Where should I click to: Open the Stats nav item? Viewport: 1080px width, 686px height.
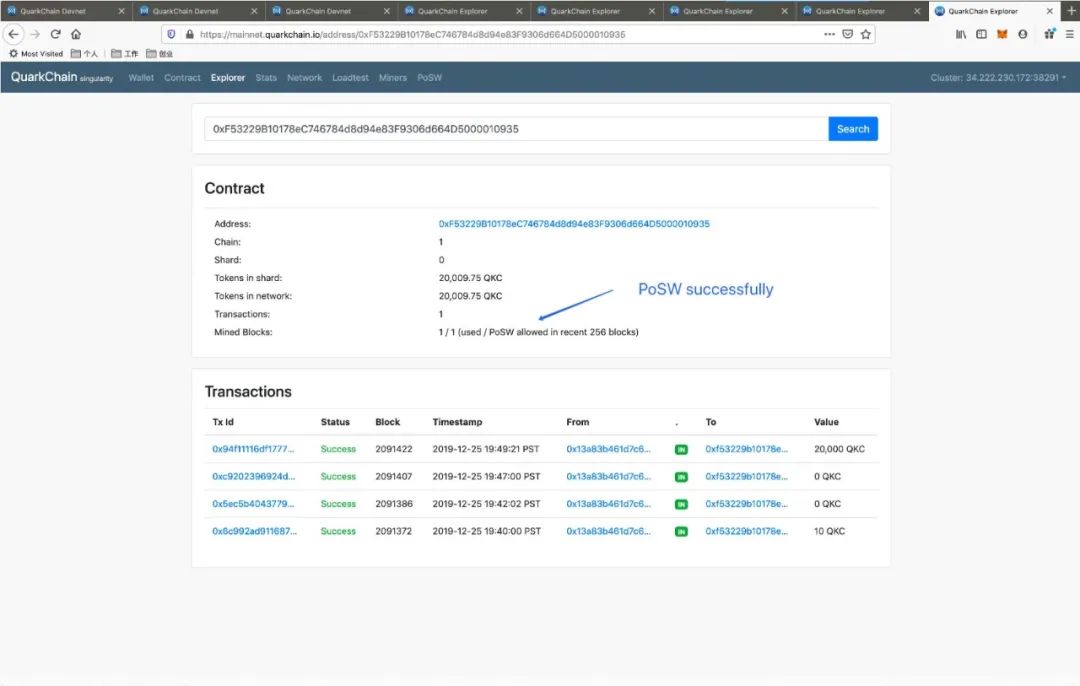pyautogui.click(x=266, y=78)
